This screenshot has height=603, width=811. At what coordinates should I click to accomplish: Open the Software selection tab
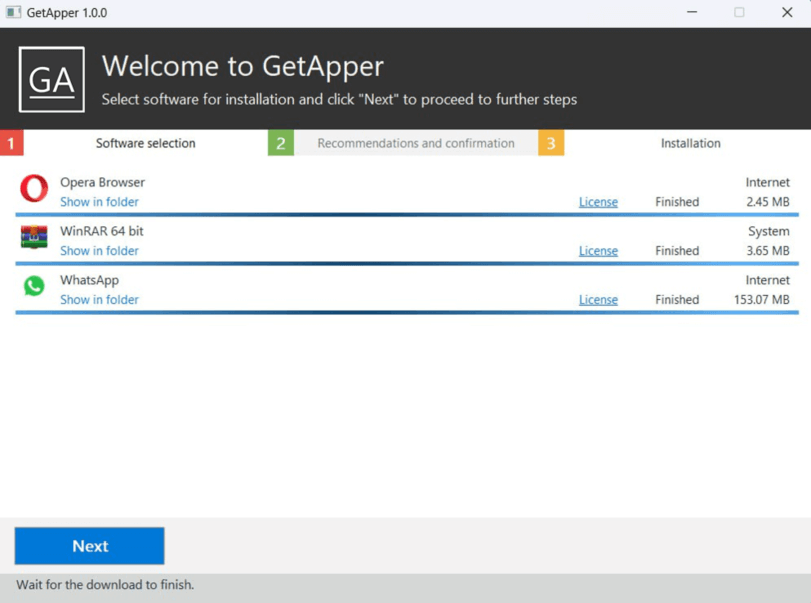pos(145,143)
